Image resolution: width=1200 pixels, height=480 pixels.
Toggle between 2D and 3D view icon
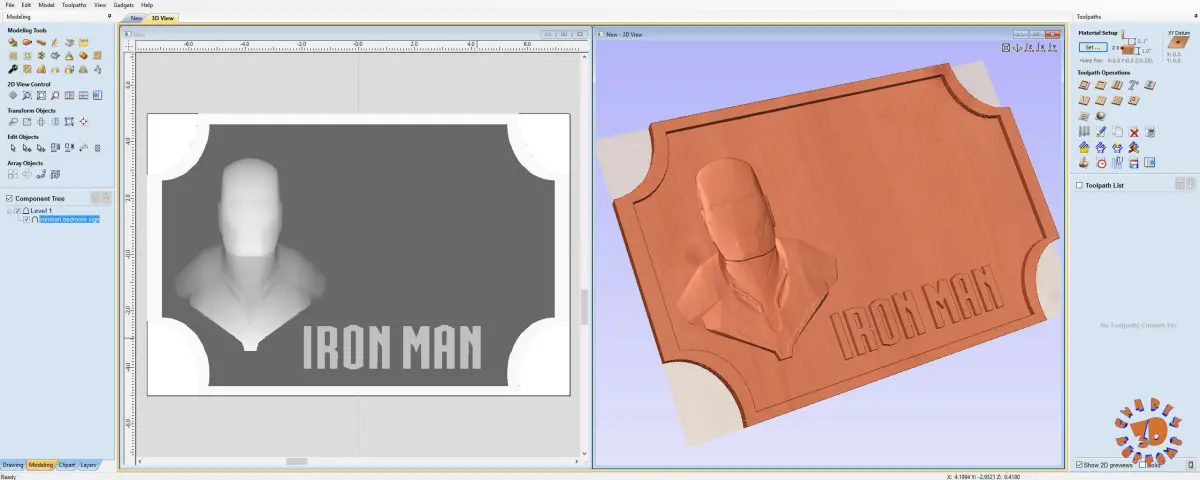pyautogui.click(x=97, y=95)
